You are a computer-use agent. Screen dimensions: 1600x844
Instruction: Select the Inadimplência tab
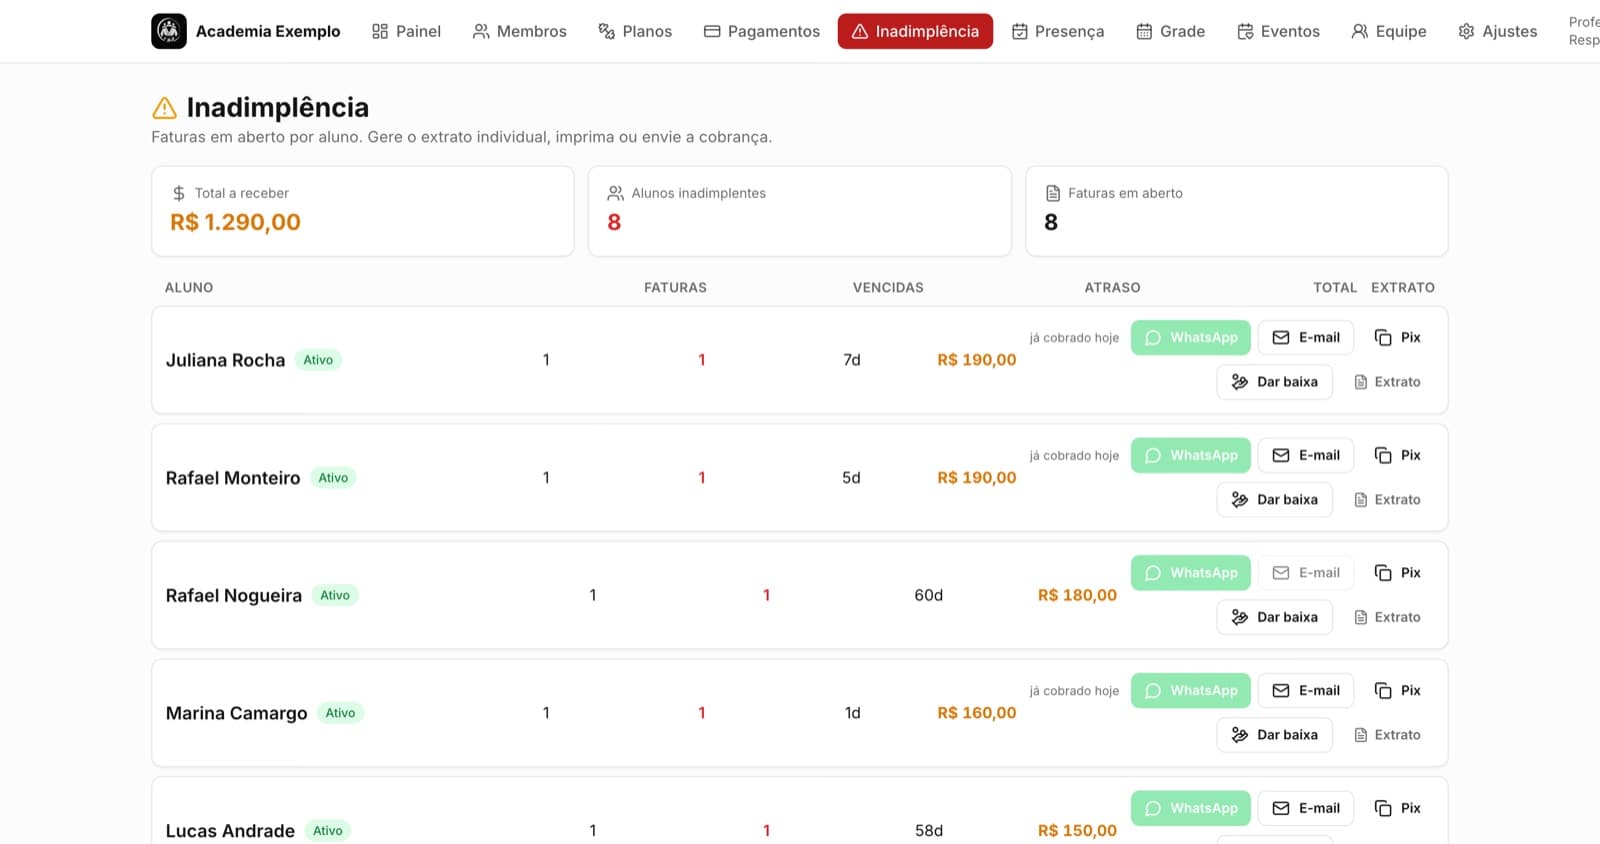[915, 31]
